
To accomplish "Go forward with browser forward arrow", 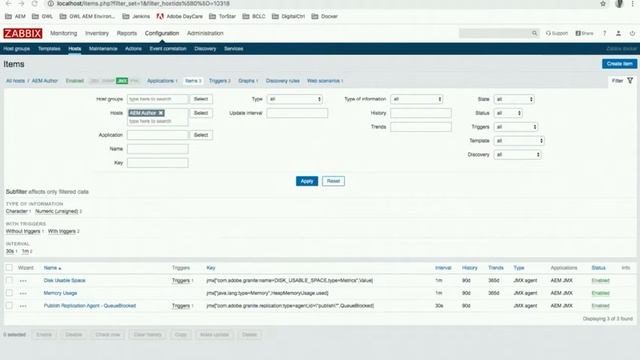I will (x=21, y=4).
